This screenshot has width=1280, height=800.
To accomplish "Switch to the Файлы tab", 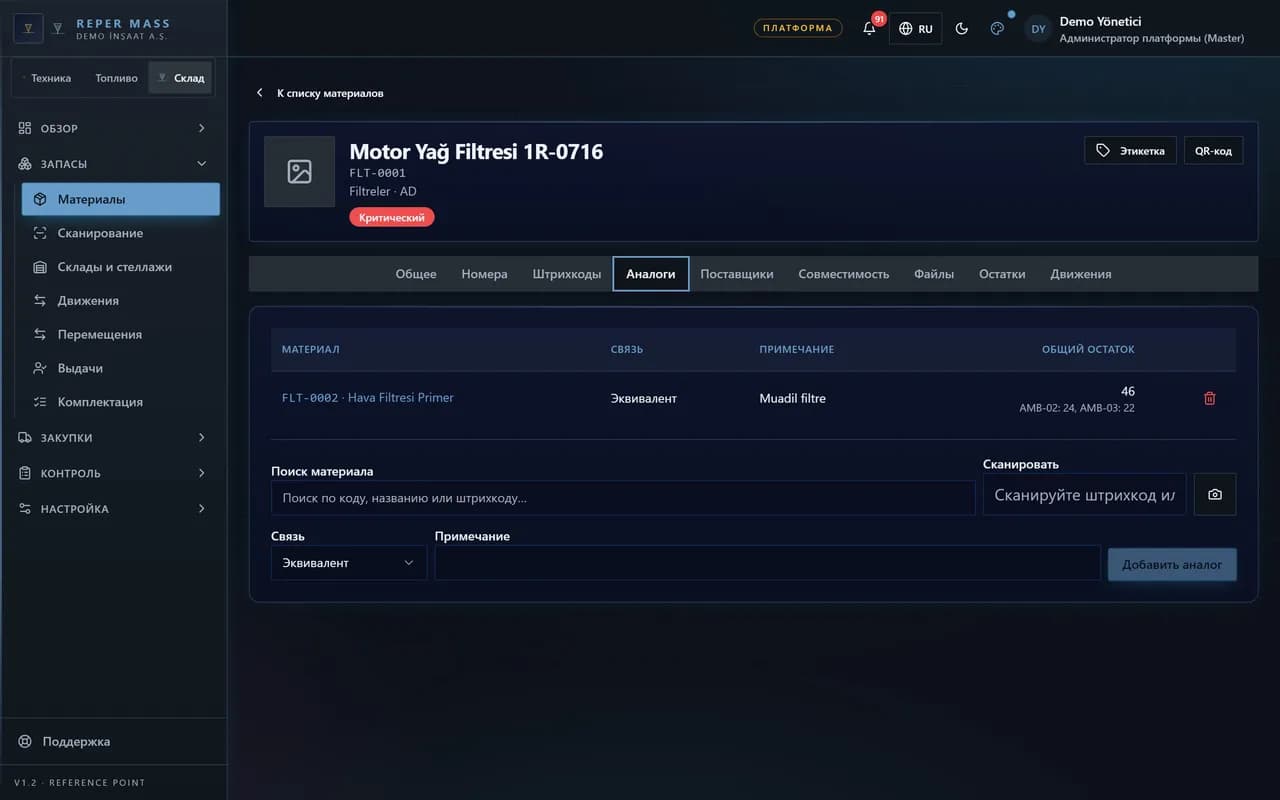I will (x=934, y=274).
